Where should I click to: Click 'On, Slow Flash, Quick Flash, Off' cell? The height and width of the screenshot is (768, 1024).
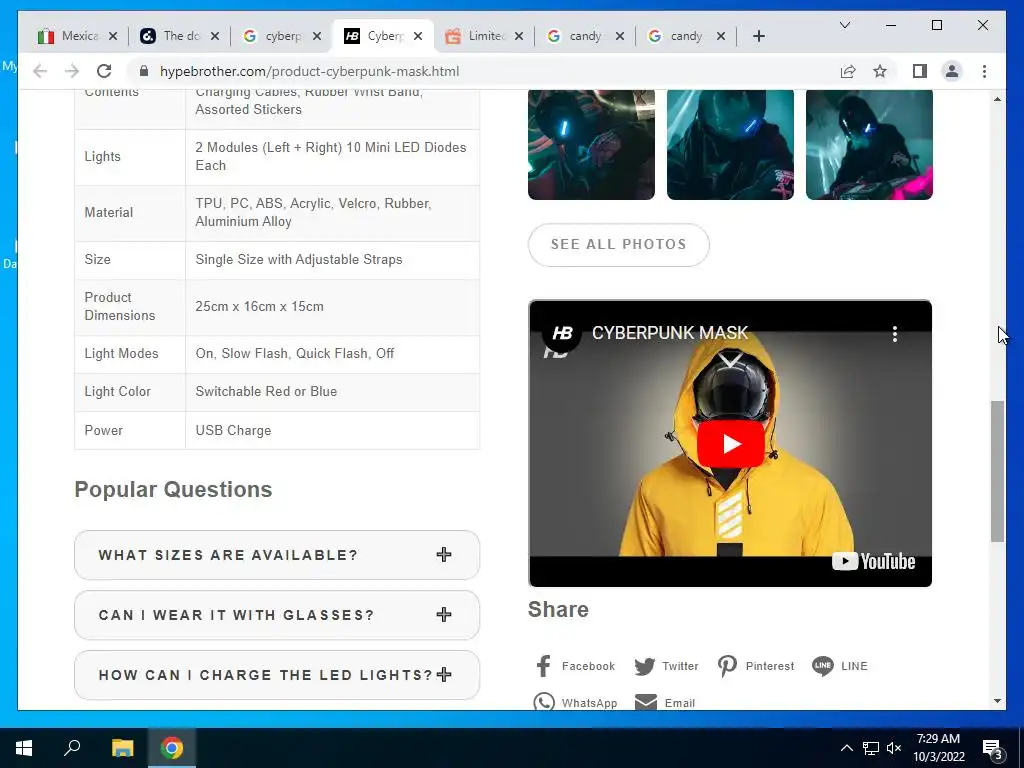tap(333, 354)
